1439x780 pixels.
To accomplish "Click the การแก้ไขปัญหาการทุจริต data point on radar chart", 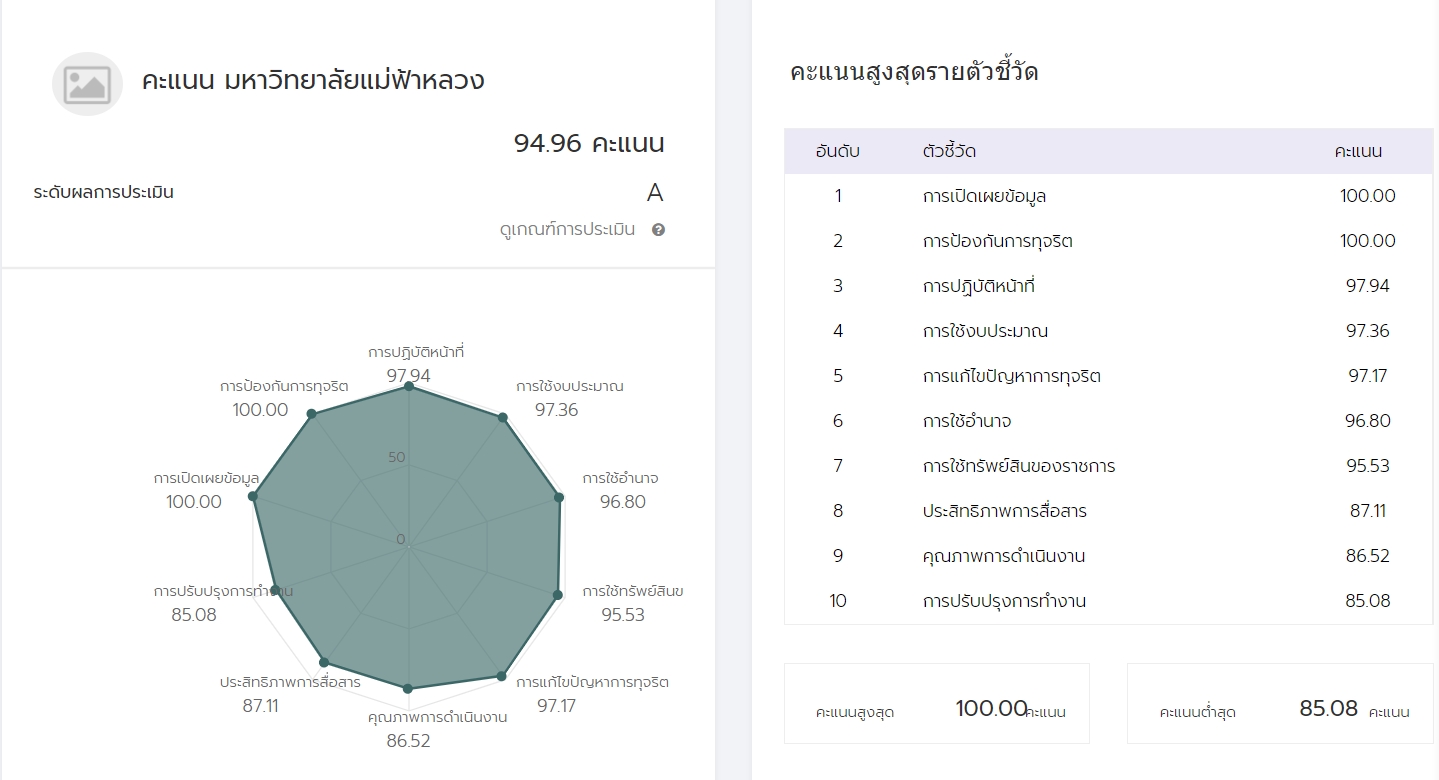I will (502, 677).
